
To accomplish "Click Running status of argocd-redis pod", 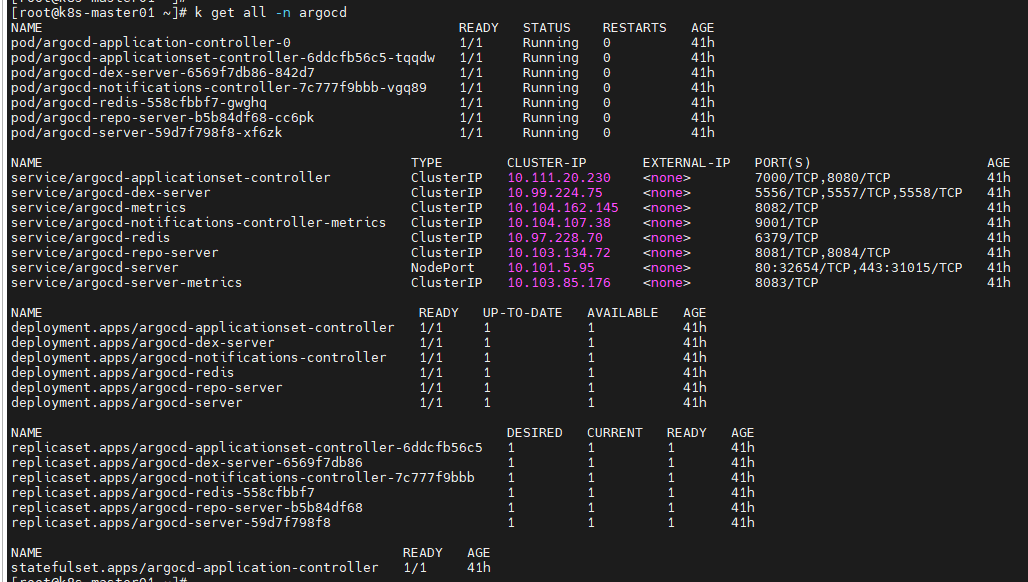I will tap(551, 103).
